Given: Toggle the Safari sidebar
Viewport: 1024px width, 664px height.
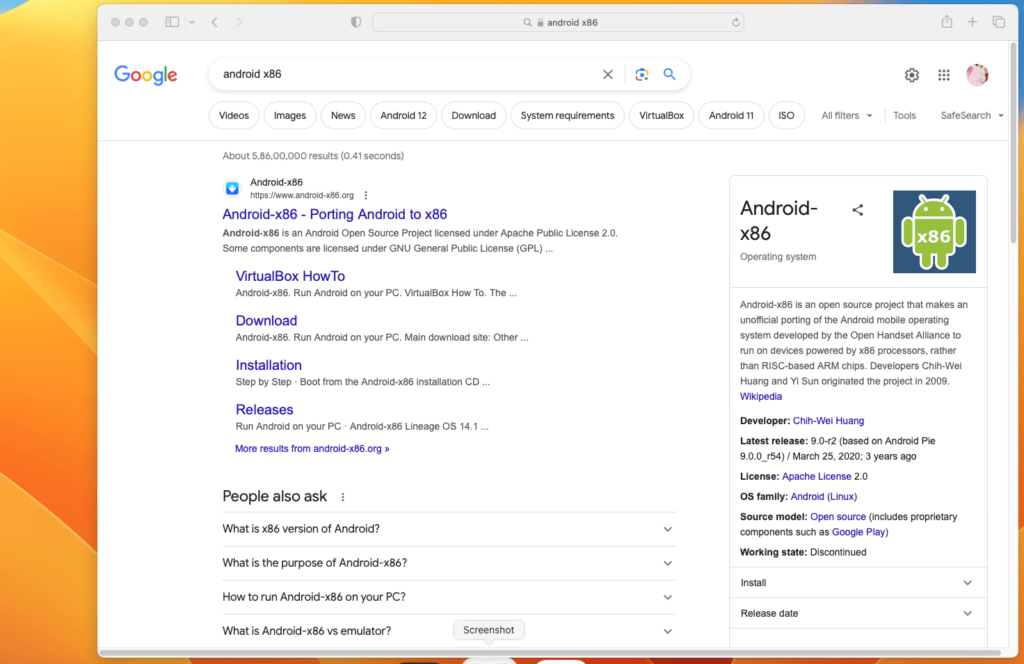Looking at the screenshot, I should (x=171, y=21).
